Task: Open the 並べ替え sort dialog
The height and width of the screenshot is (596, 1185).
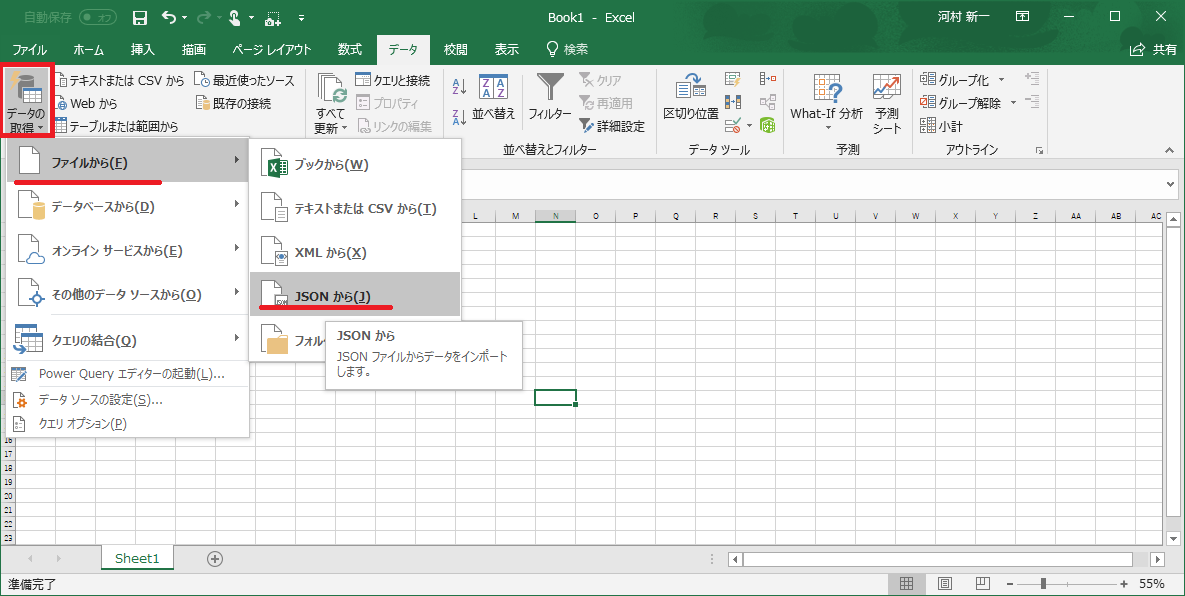Action: (493, 98)
